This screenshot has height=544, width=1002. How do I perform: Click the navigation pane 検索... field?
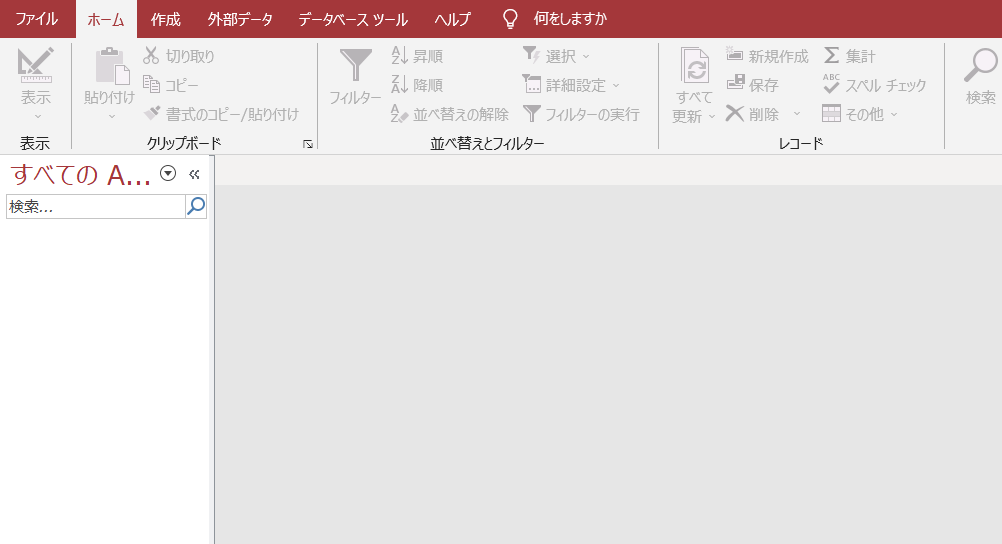point(96,206)
